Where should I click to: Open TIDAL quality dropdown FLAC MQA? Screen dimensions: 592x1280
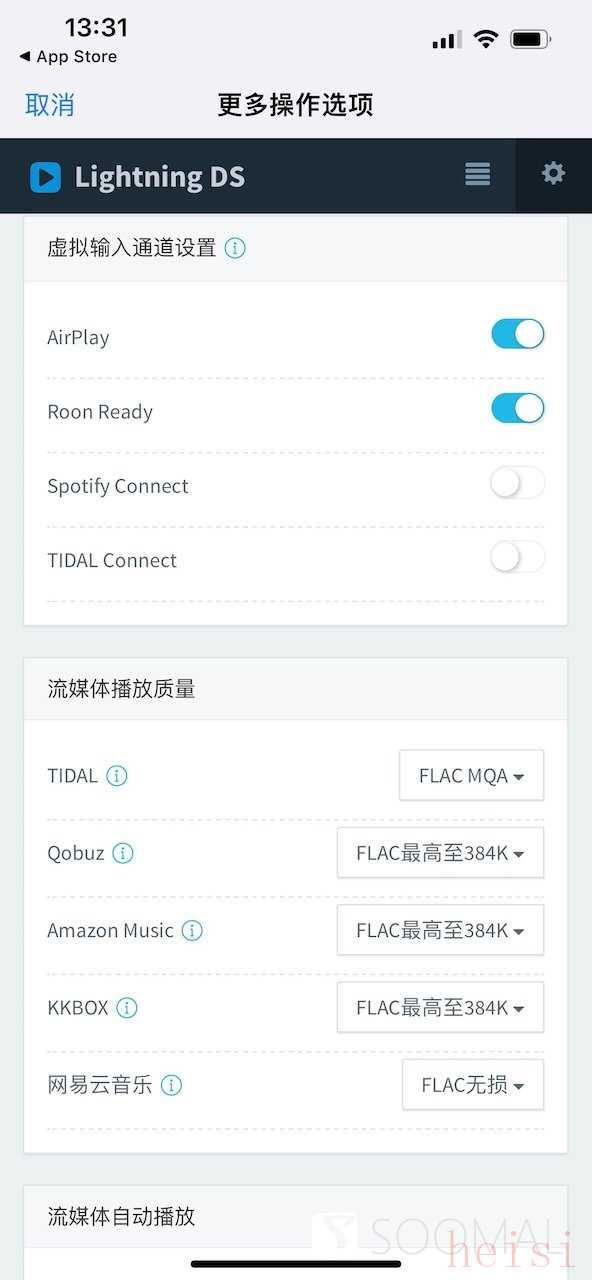(472, 775)
